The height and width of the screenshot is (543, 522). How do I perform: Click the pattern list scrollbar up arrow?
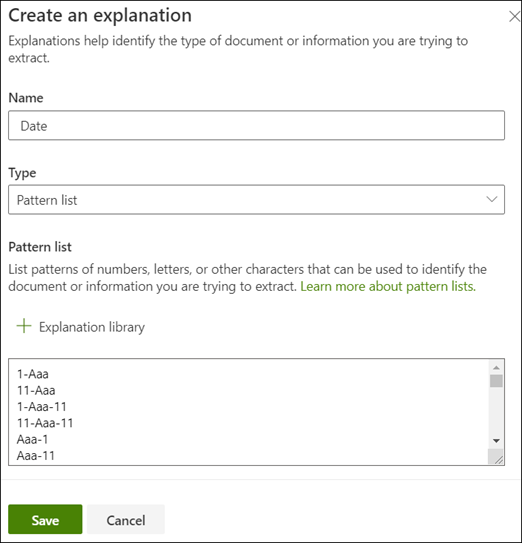(x=496, y=368)
